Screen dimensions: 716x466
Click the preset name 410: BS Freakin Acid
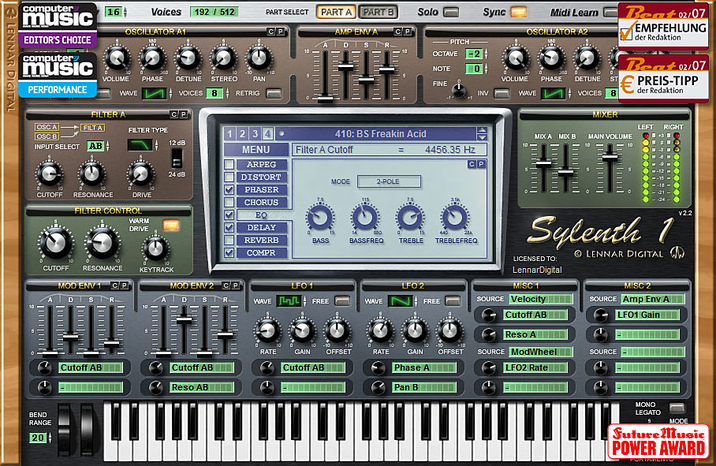pos(380,133)
